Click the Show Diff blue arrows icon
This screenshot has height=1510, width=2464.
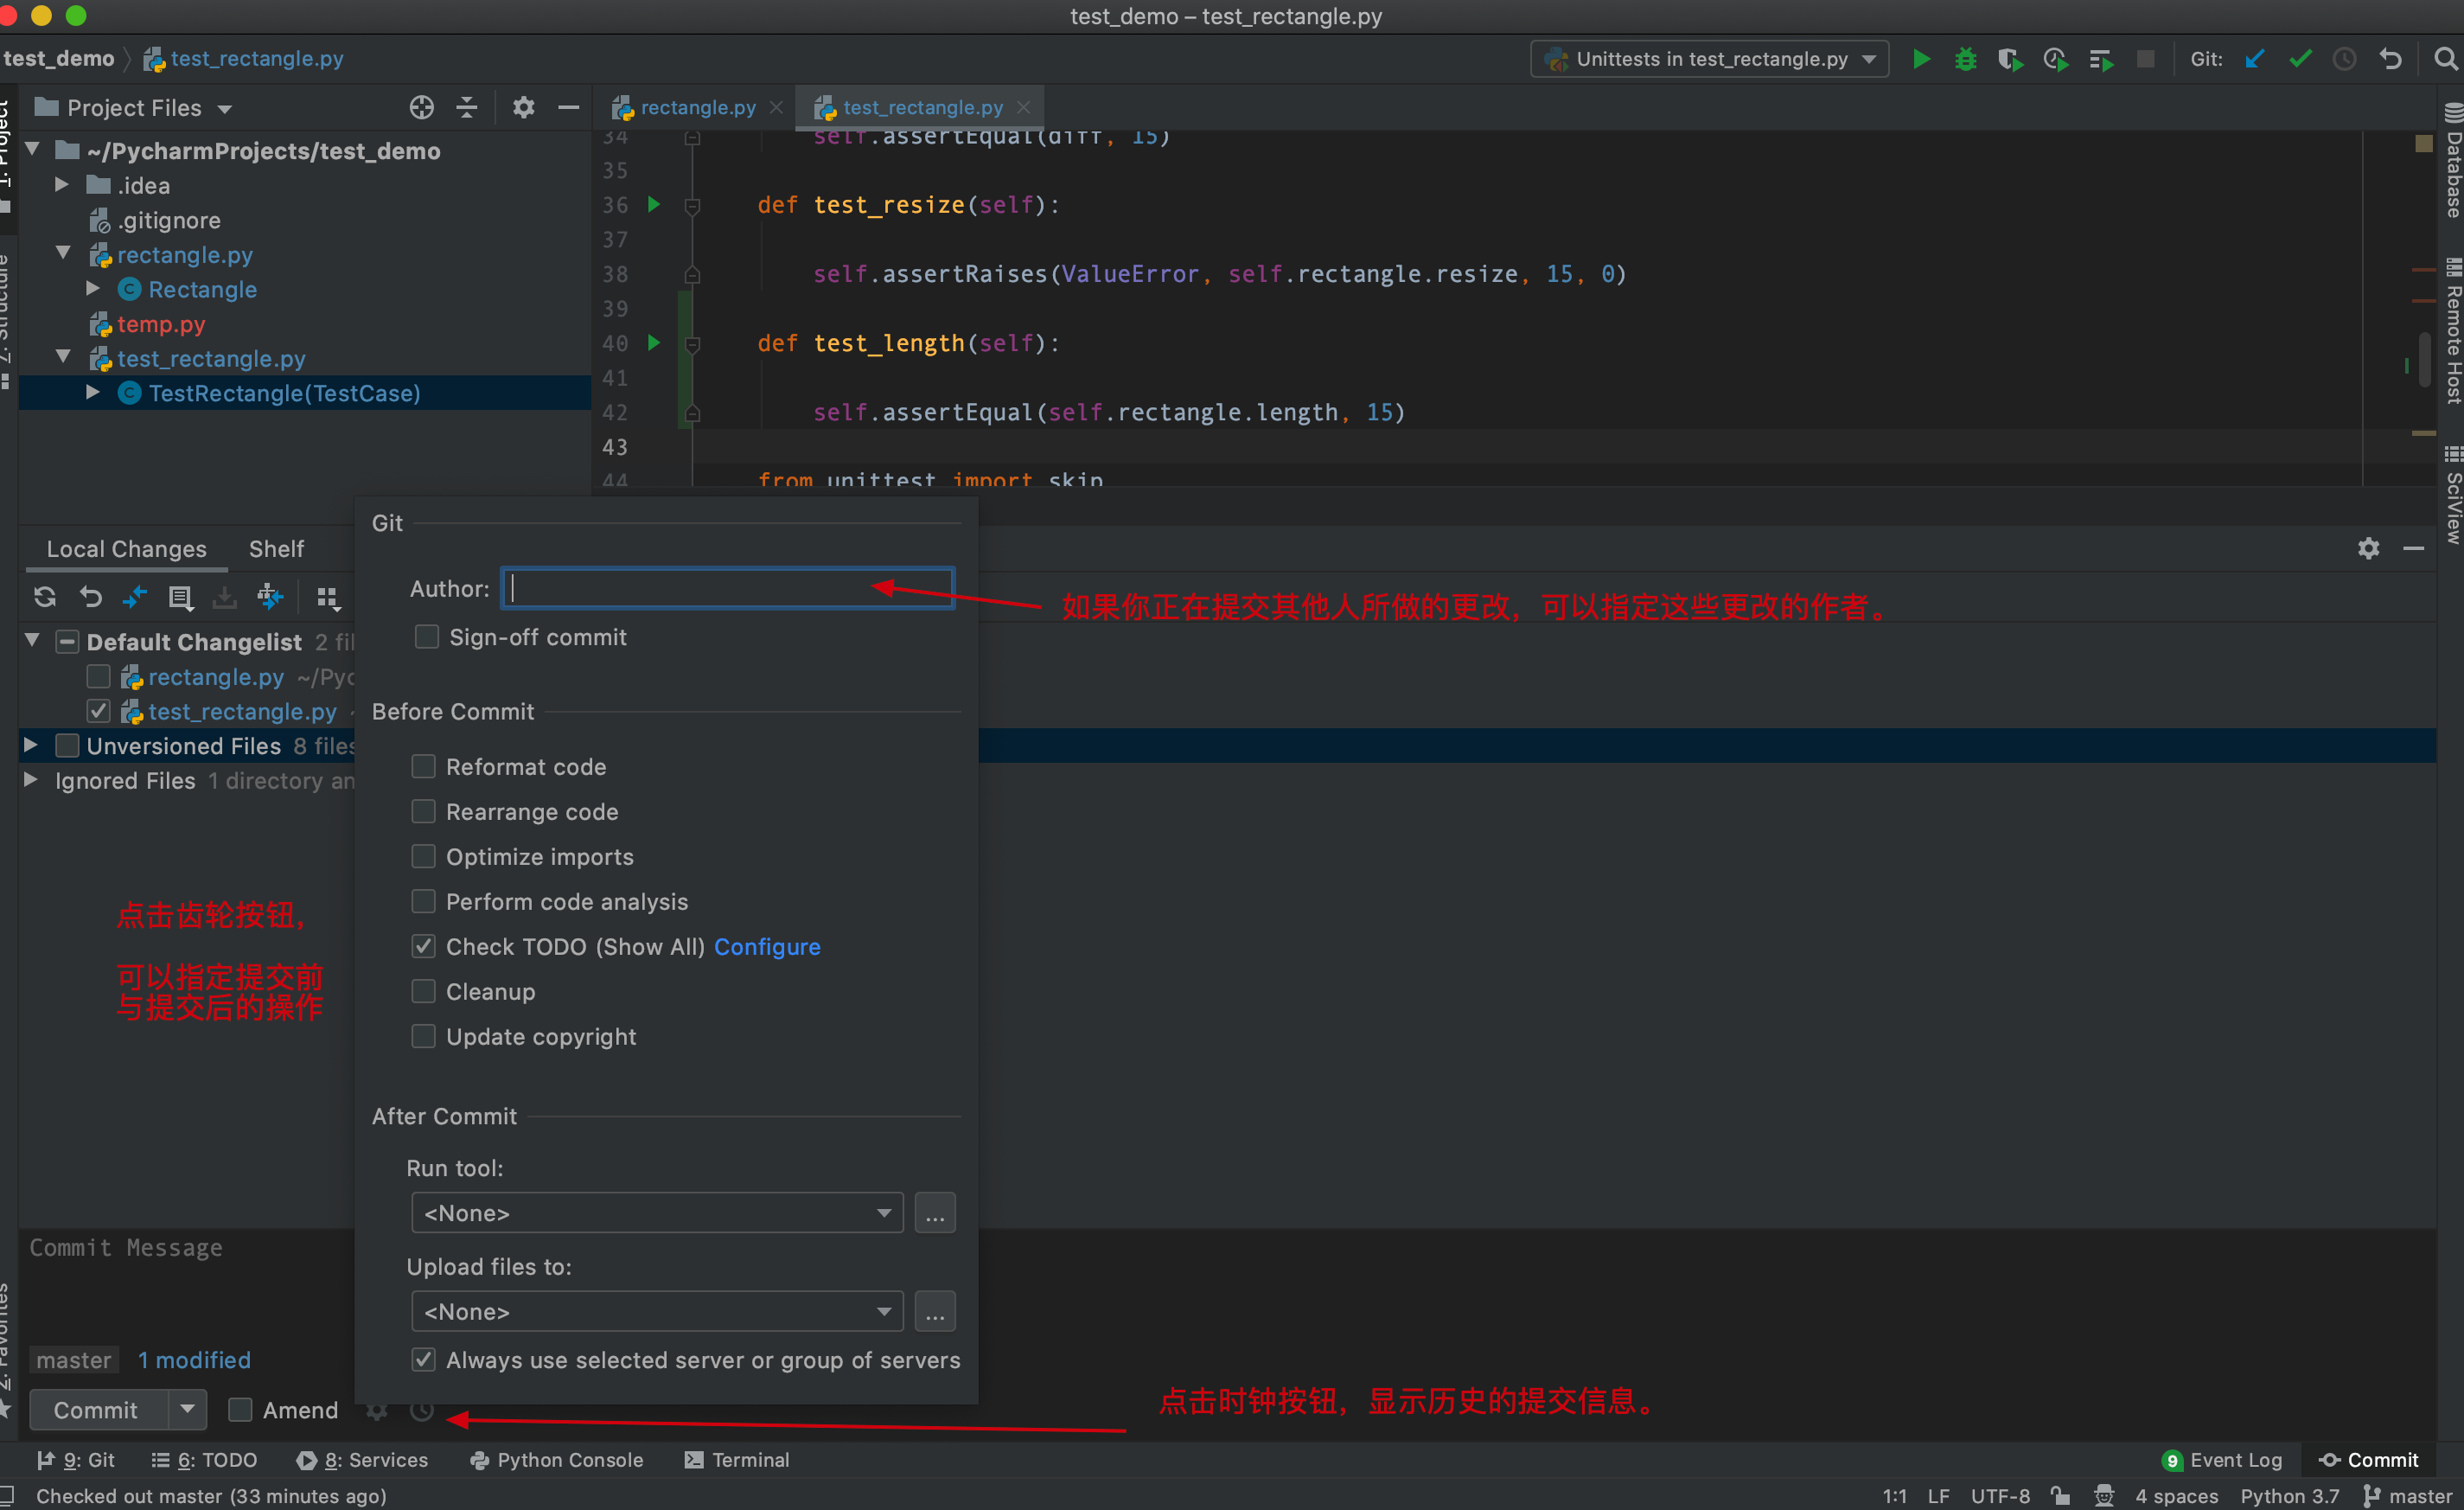point(135,597)
